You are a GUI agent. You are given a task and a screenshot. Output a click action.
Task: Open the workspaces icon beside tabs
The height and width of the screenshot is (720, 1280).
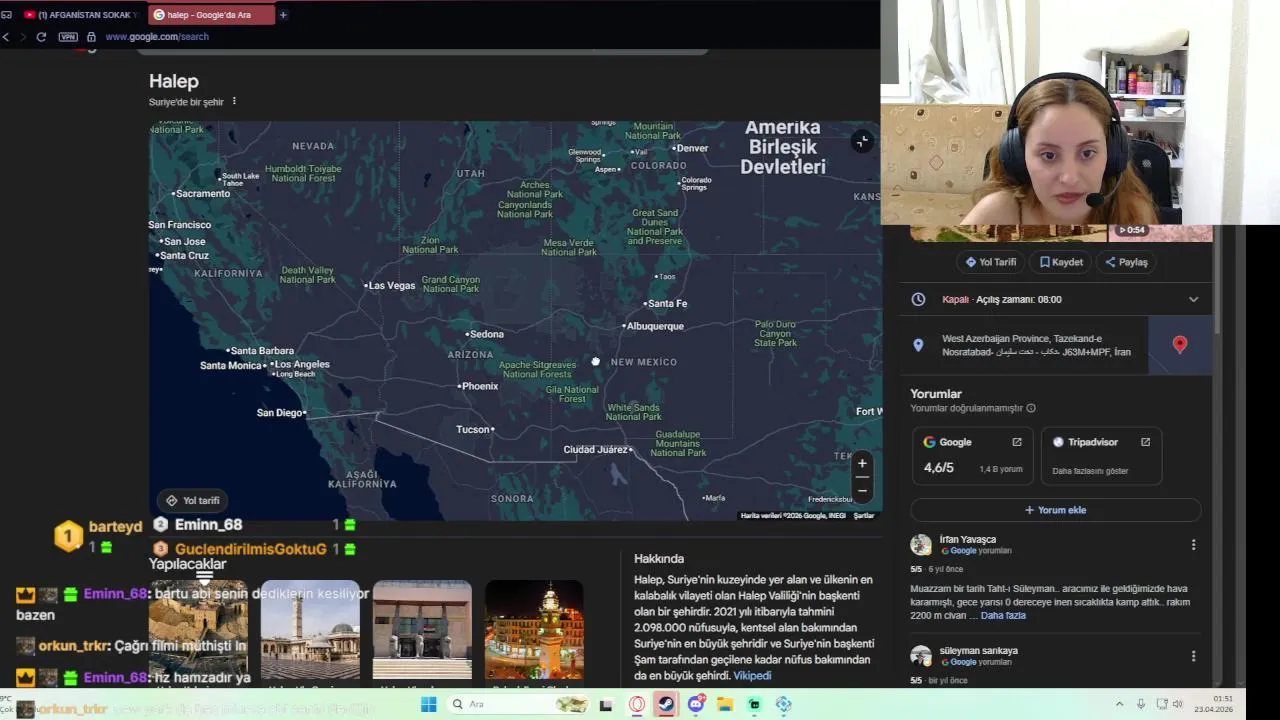pos(7,15)
